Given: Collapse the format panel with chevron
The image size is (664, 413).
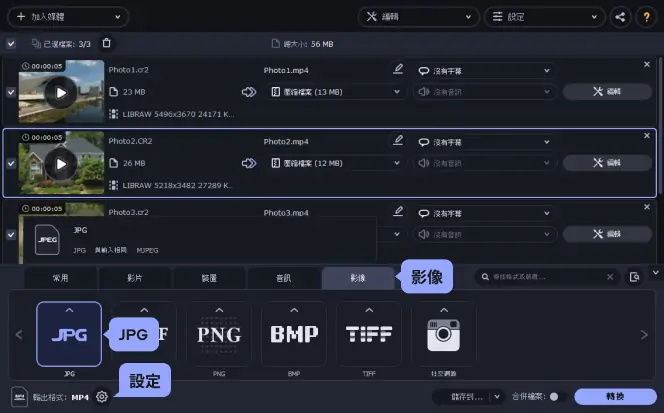Looking at the screenshot, I should click(656, 272).
